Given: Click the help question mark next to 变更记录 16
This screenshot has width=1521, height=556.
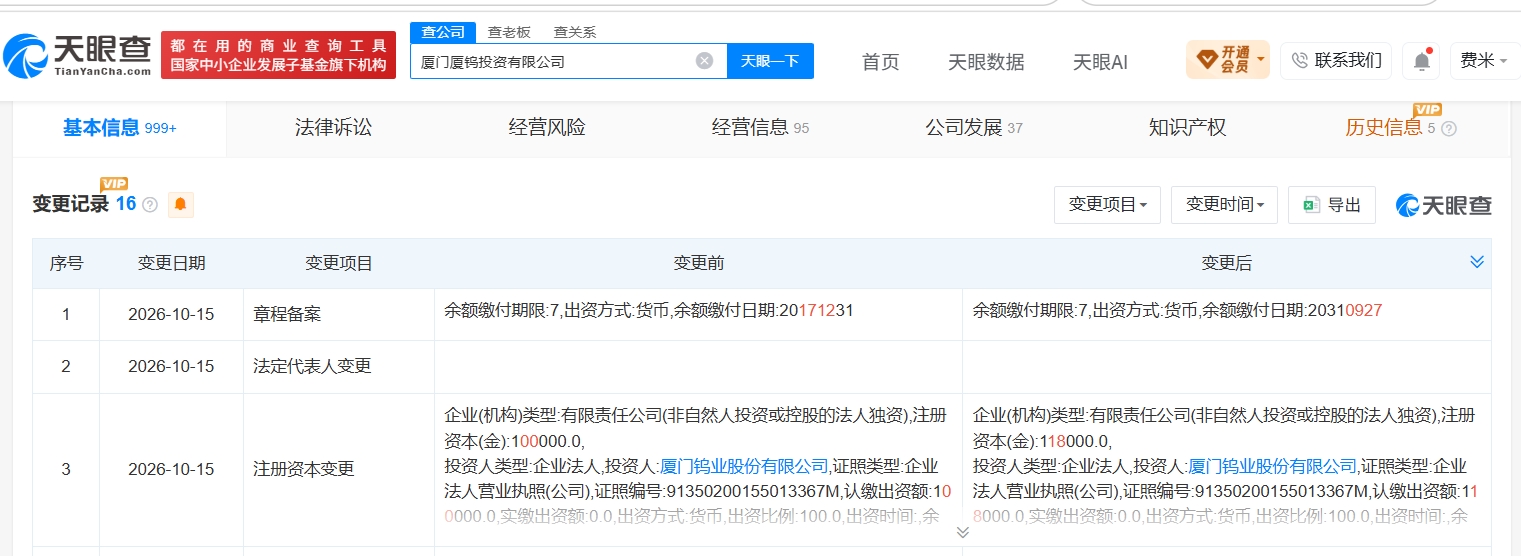Looking at the screenshot, I should tap(150, 205).
